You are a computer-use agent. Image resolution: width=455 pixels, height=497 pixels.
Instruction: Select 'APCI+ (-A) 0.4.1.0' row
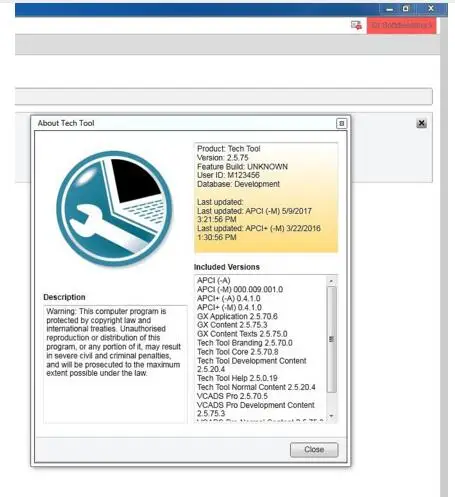click(x=229, y=298)
